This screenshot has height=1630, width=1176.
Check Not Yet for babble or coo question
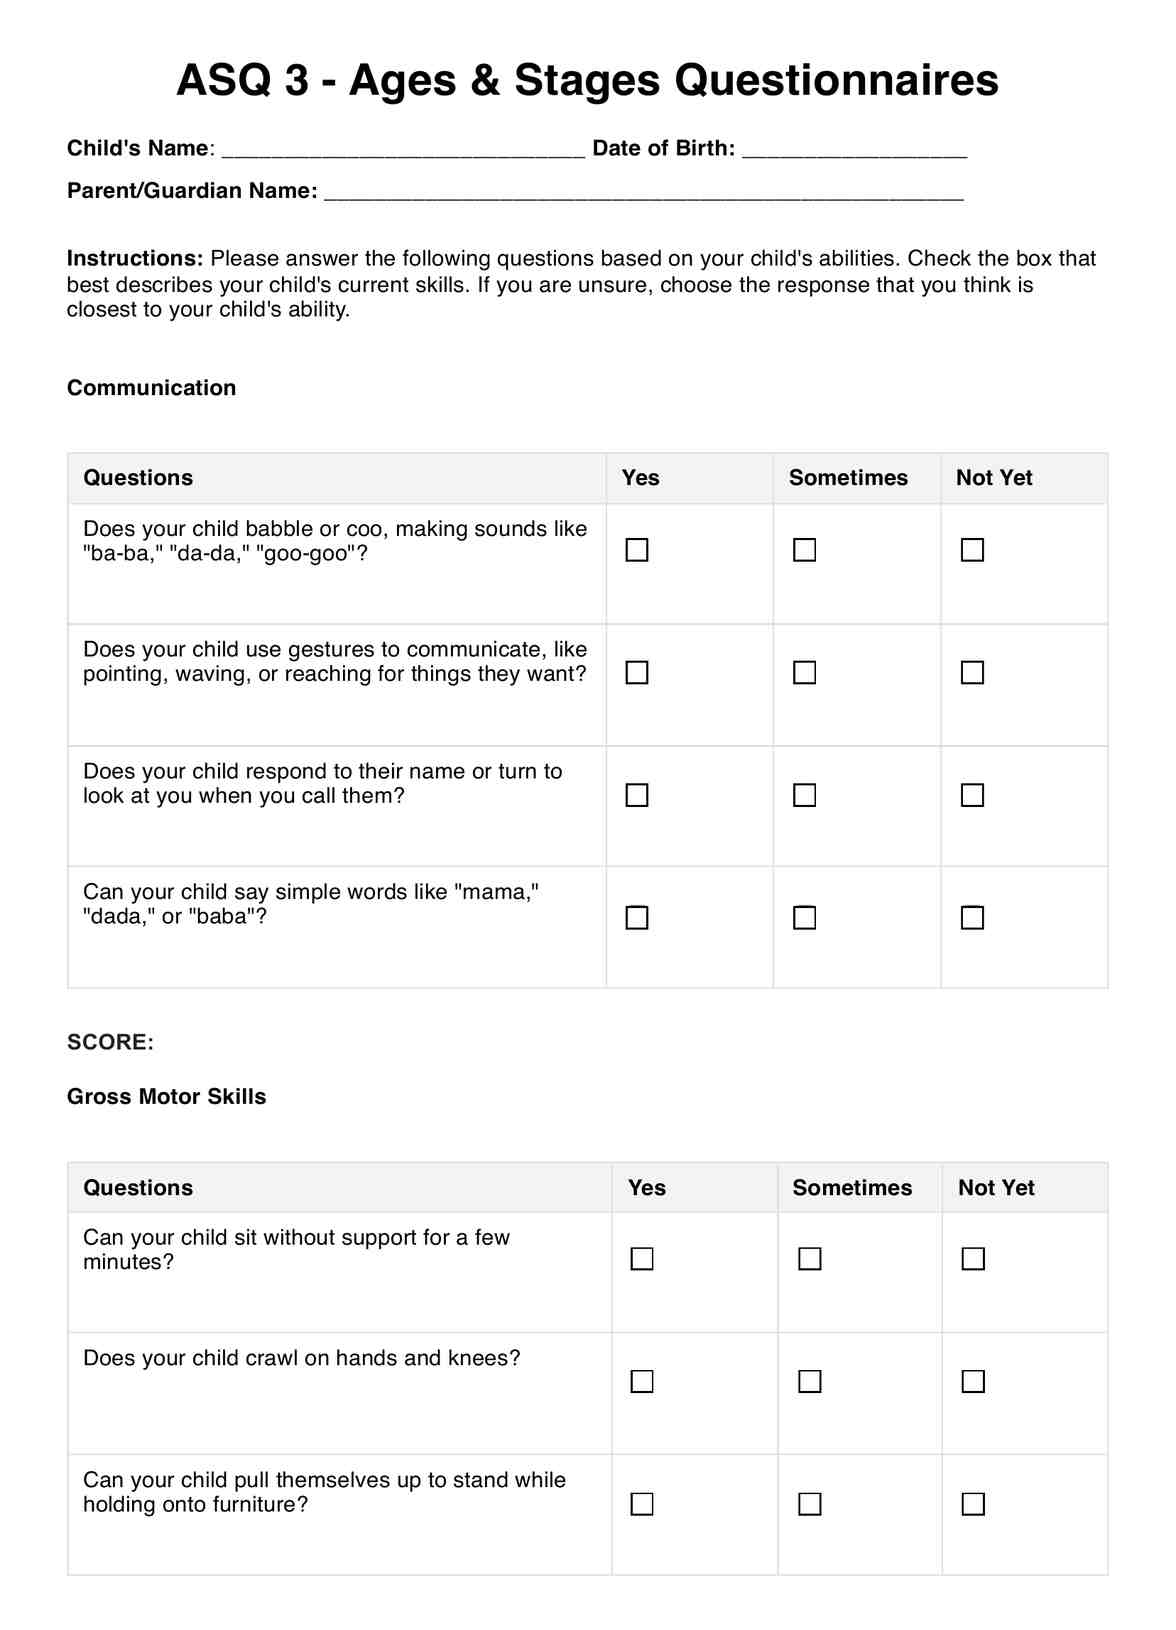point(972,550)
